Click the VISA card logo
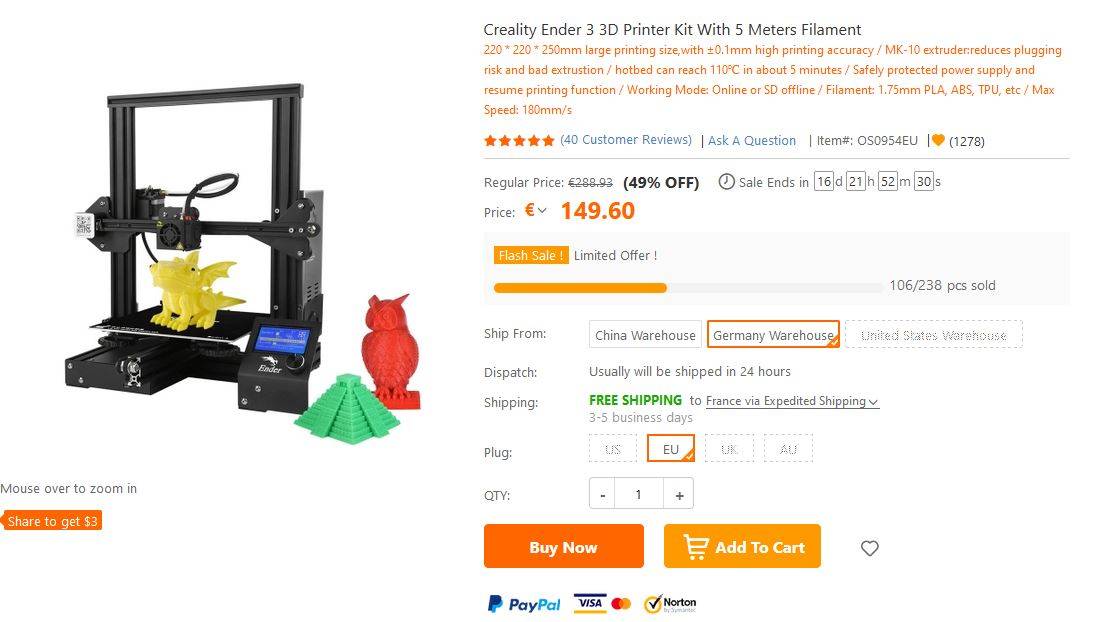Viewport: 1111px width, 622px height. click(x=590, y=603)
